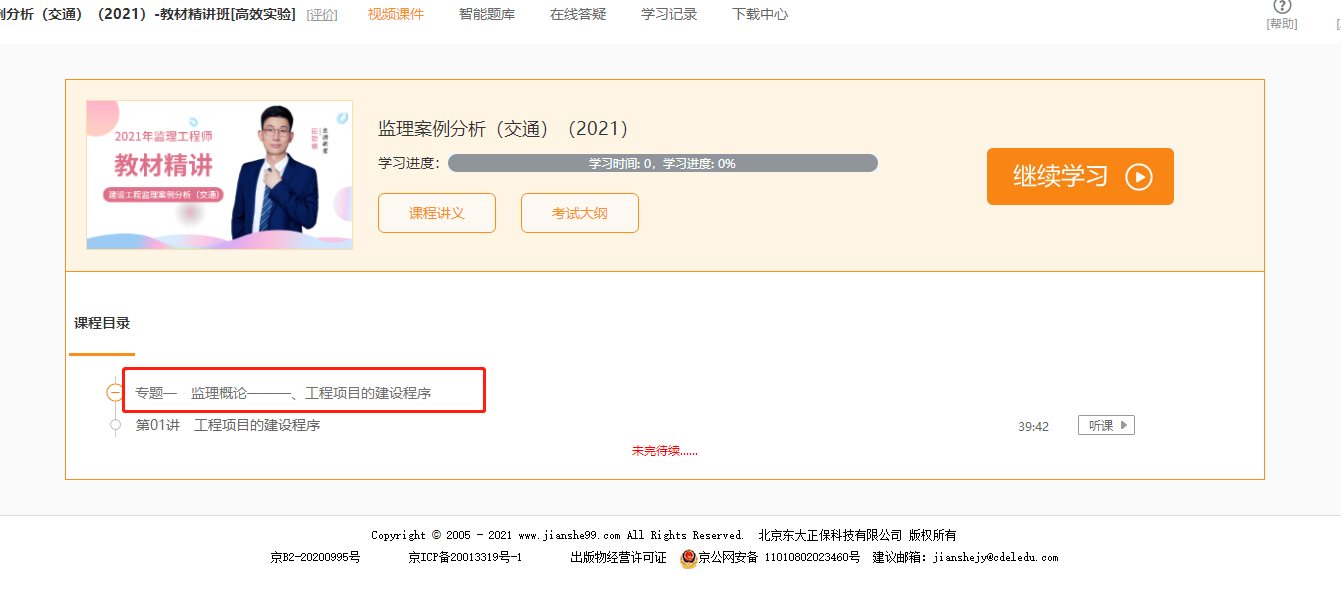Image resolution: width=1341 pixels, height=616 pixels.
Task: Open the 智能题库 tab
Action: [486, 14]
